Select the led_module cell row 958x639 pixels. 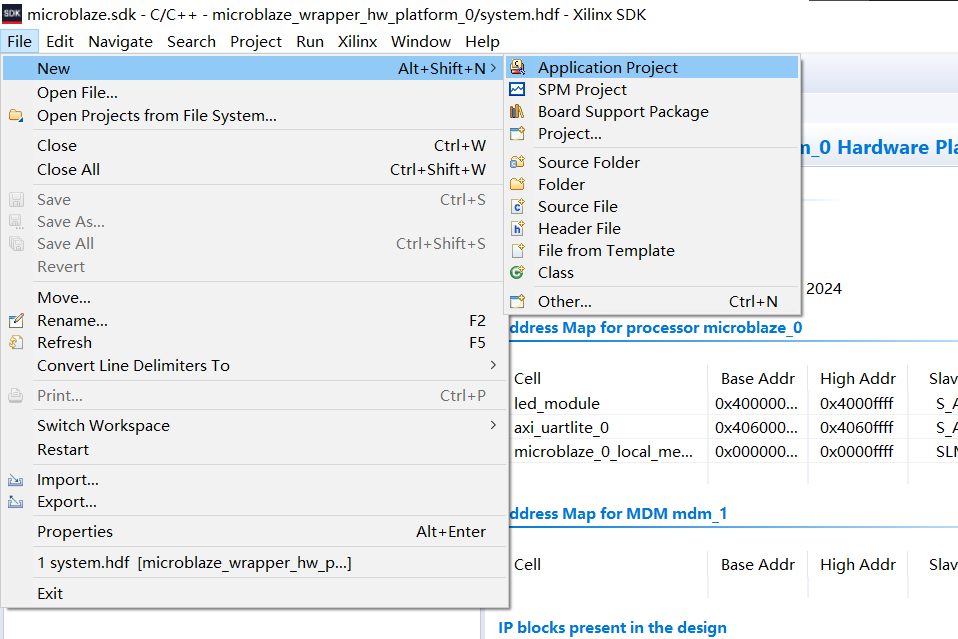(557, 404)
